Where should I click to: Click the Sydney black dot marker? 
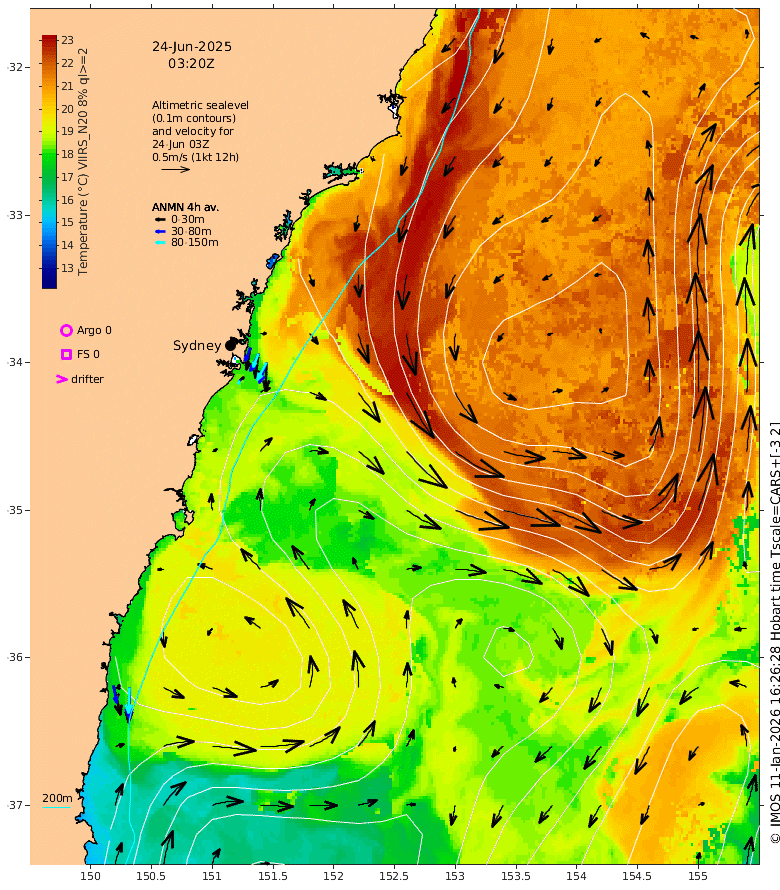point(230,345)
